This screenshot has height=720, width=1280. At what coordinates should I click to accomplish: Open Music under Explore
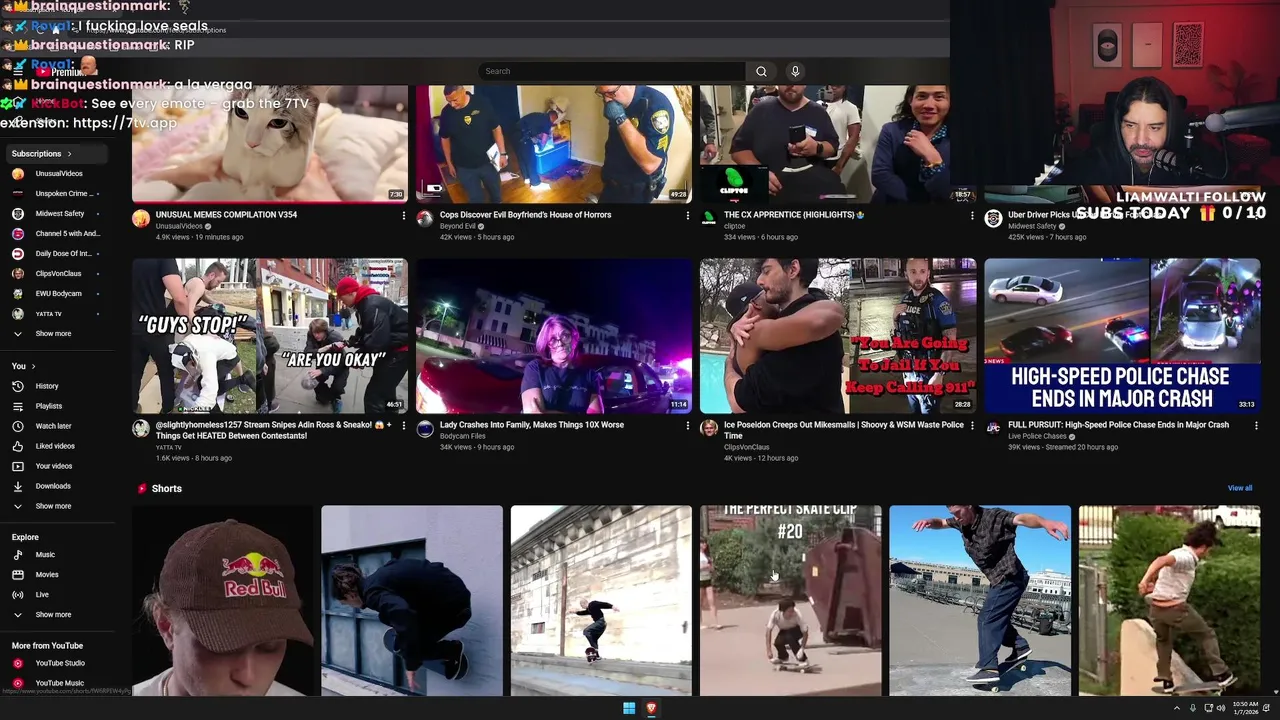[x=45, y=555]
